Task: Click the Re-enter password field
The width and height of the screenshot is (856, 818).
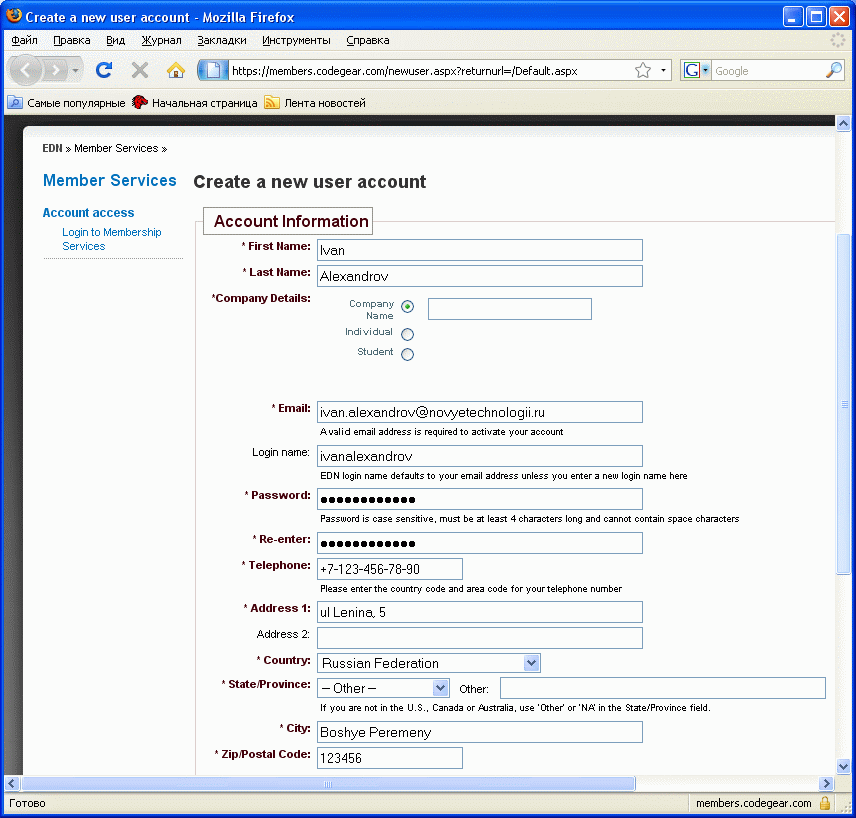Action: coord(479,543)
